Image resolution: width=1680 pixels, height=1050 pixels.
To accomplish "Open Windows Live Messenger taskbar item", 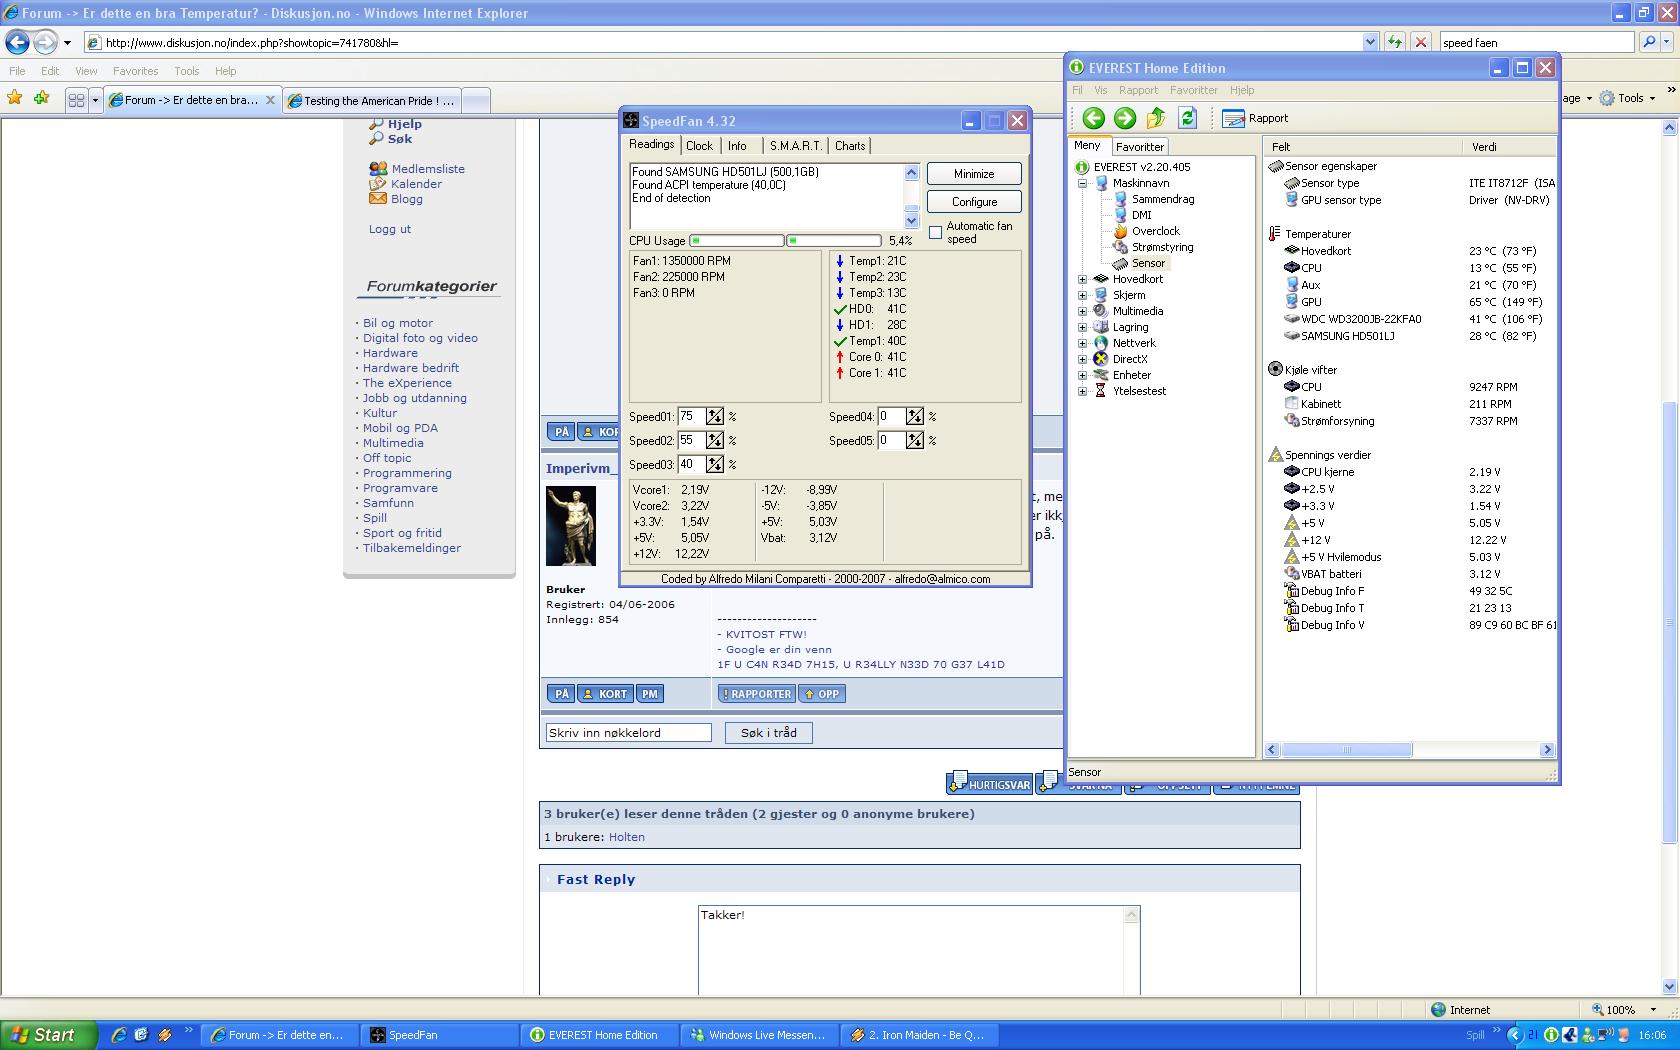I will pyautogui.click(x=758, y=1035).
